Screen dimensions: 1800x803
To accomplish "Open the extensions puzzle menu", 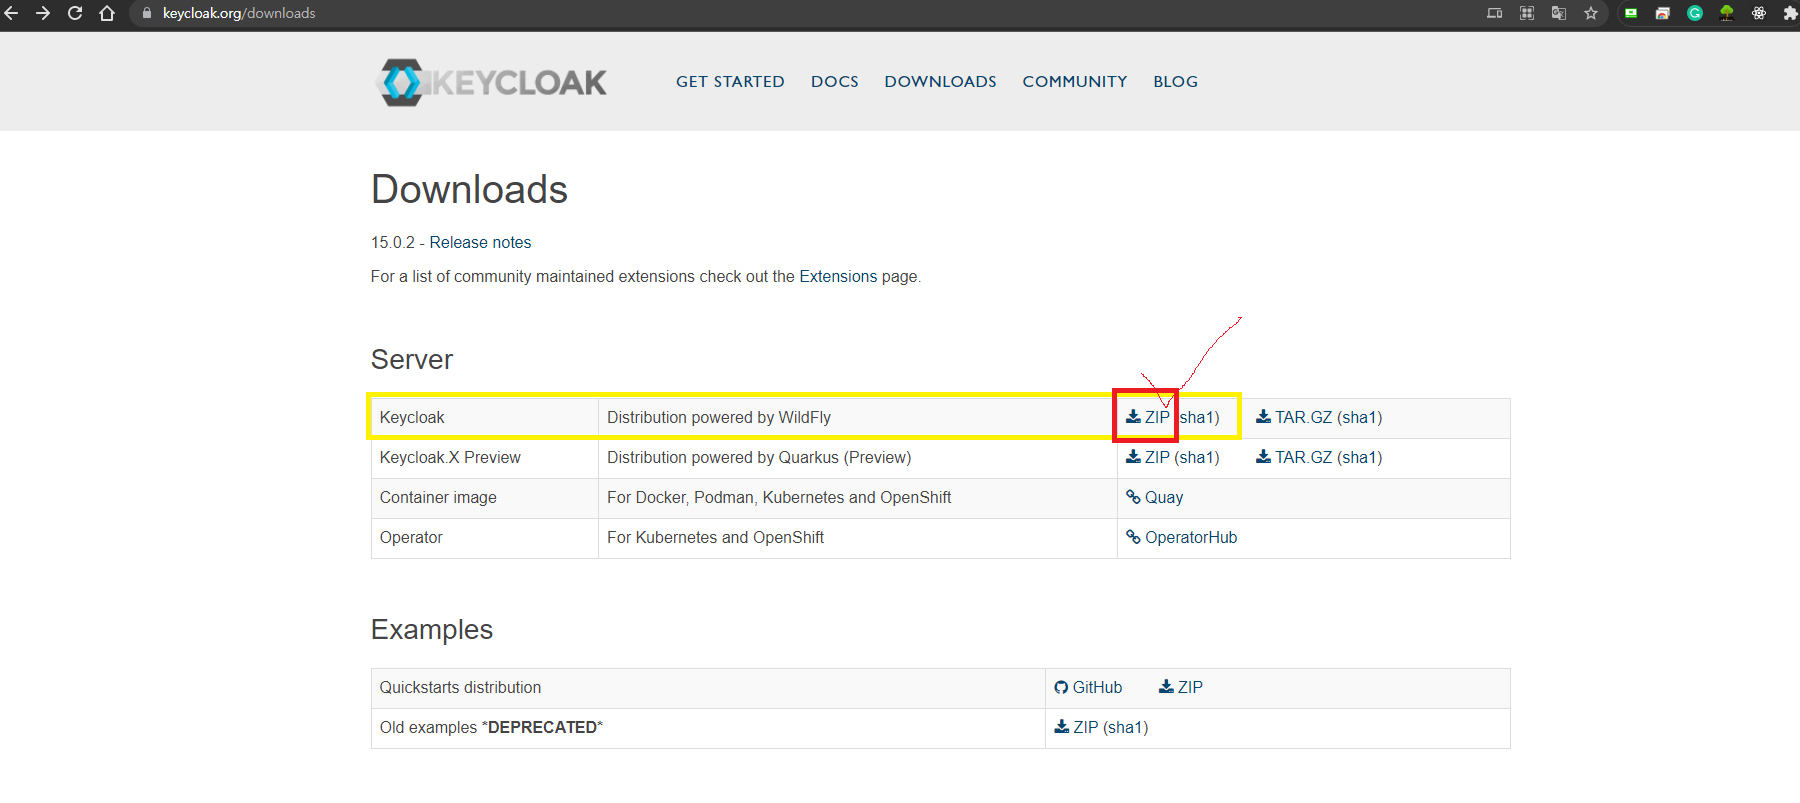I will tap(1790, 13).
